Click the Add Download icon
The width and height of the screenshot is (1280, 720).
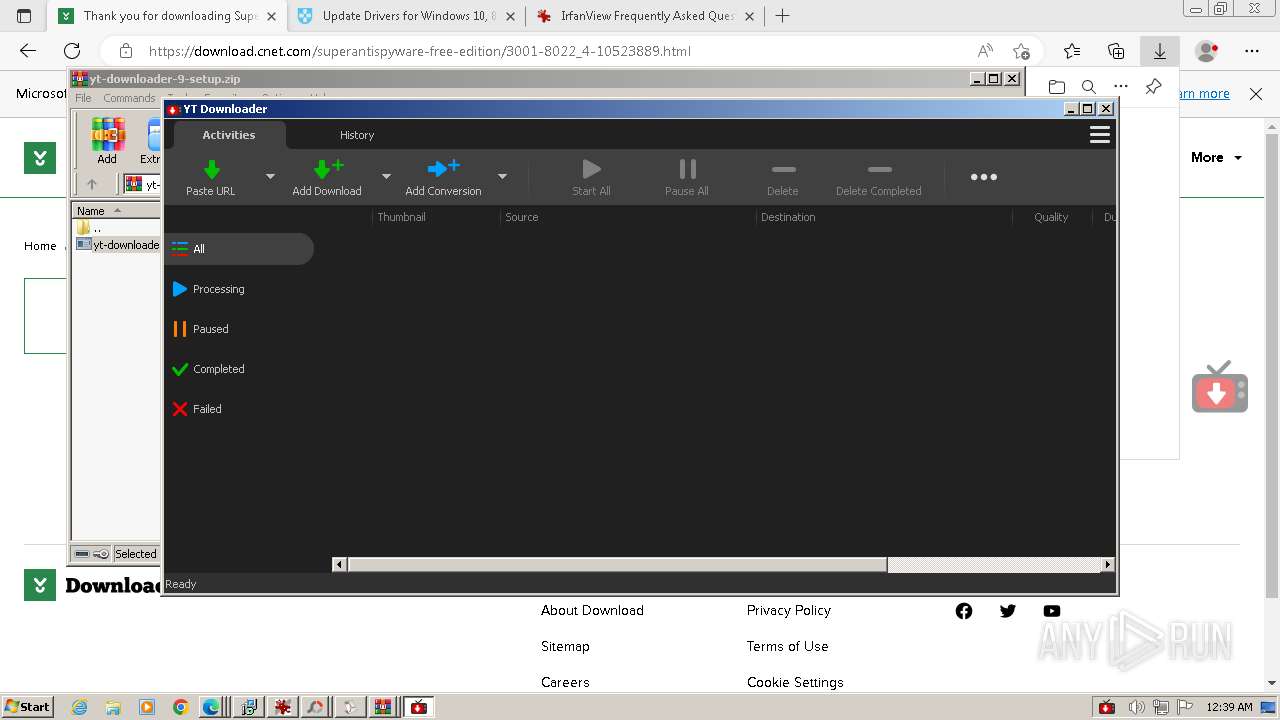click(328, 169)
